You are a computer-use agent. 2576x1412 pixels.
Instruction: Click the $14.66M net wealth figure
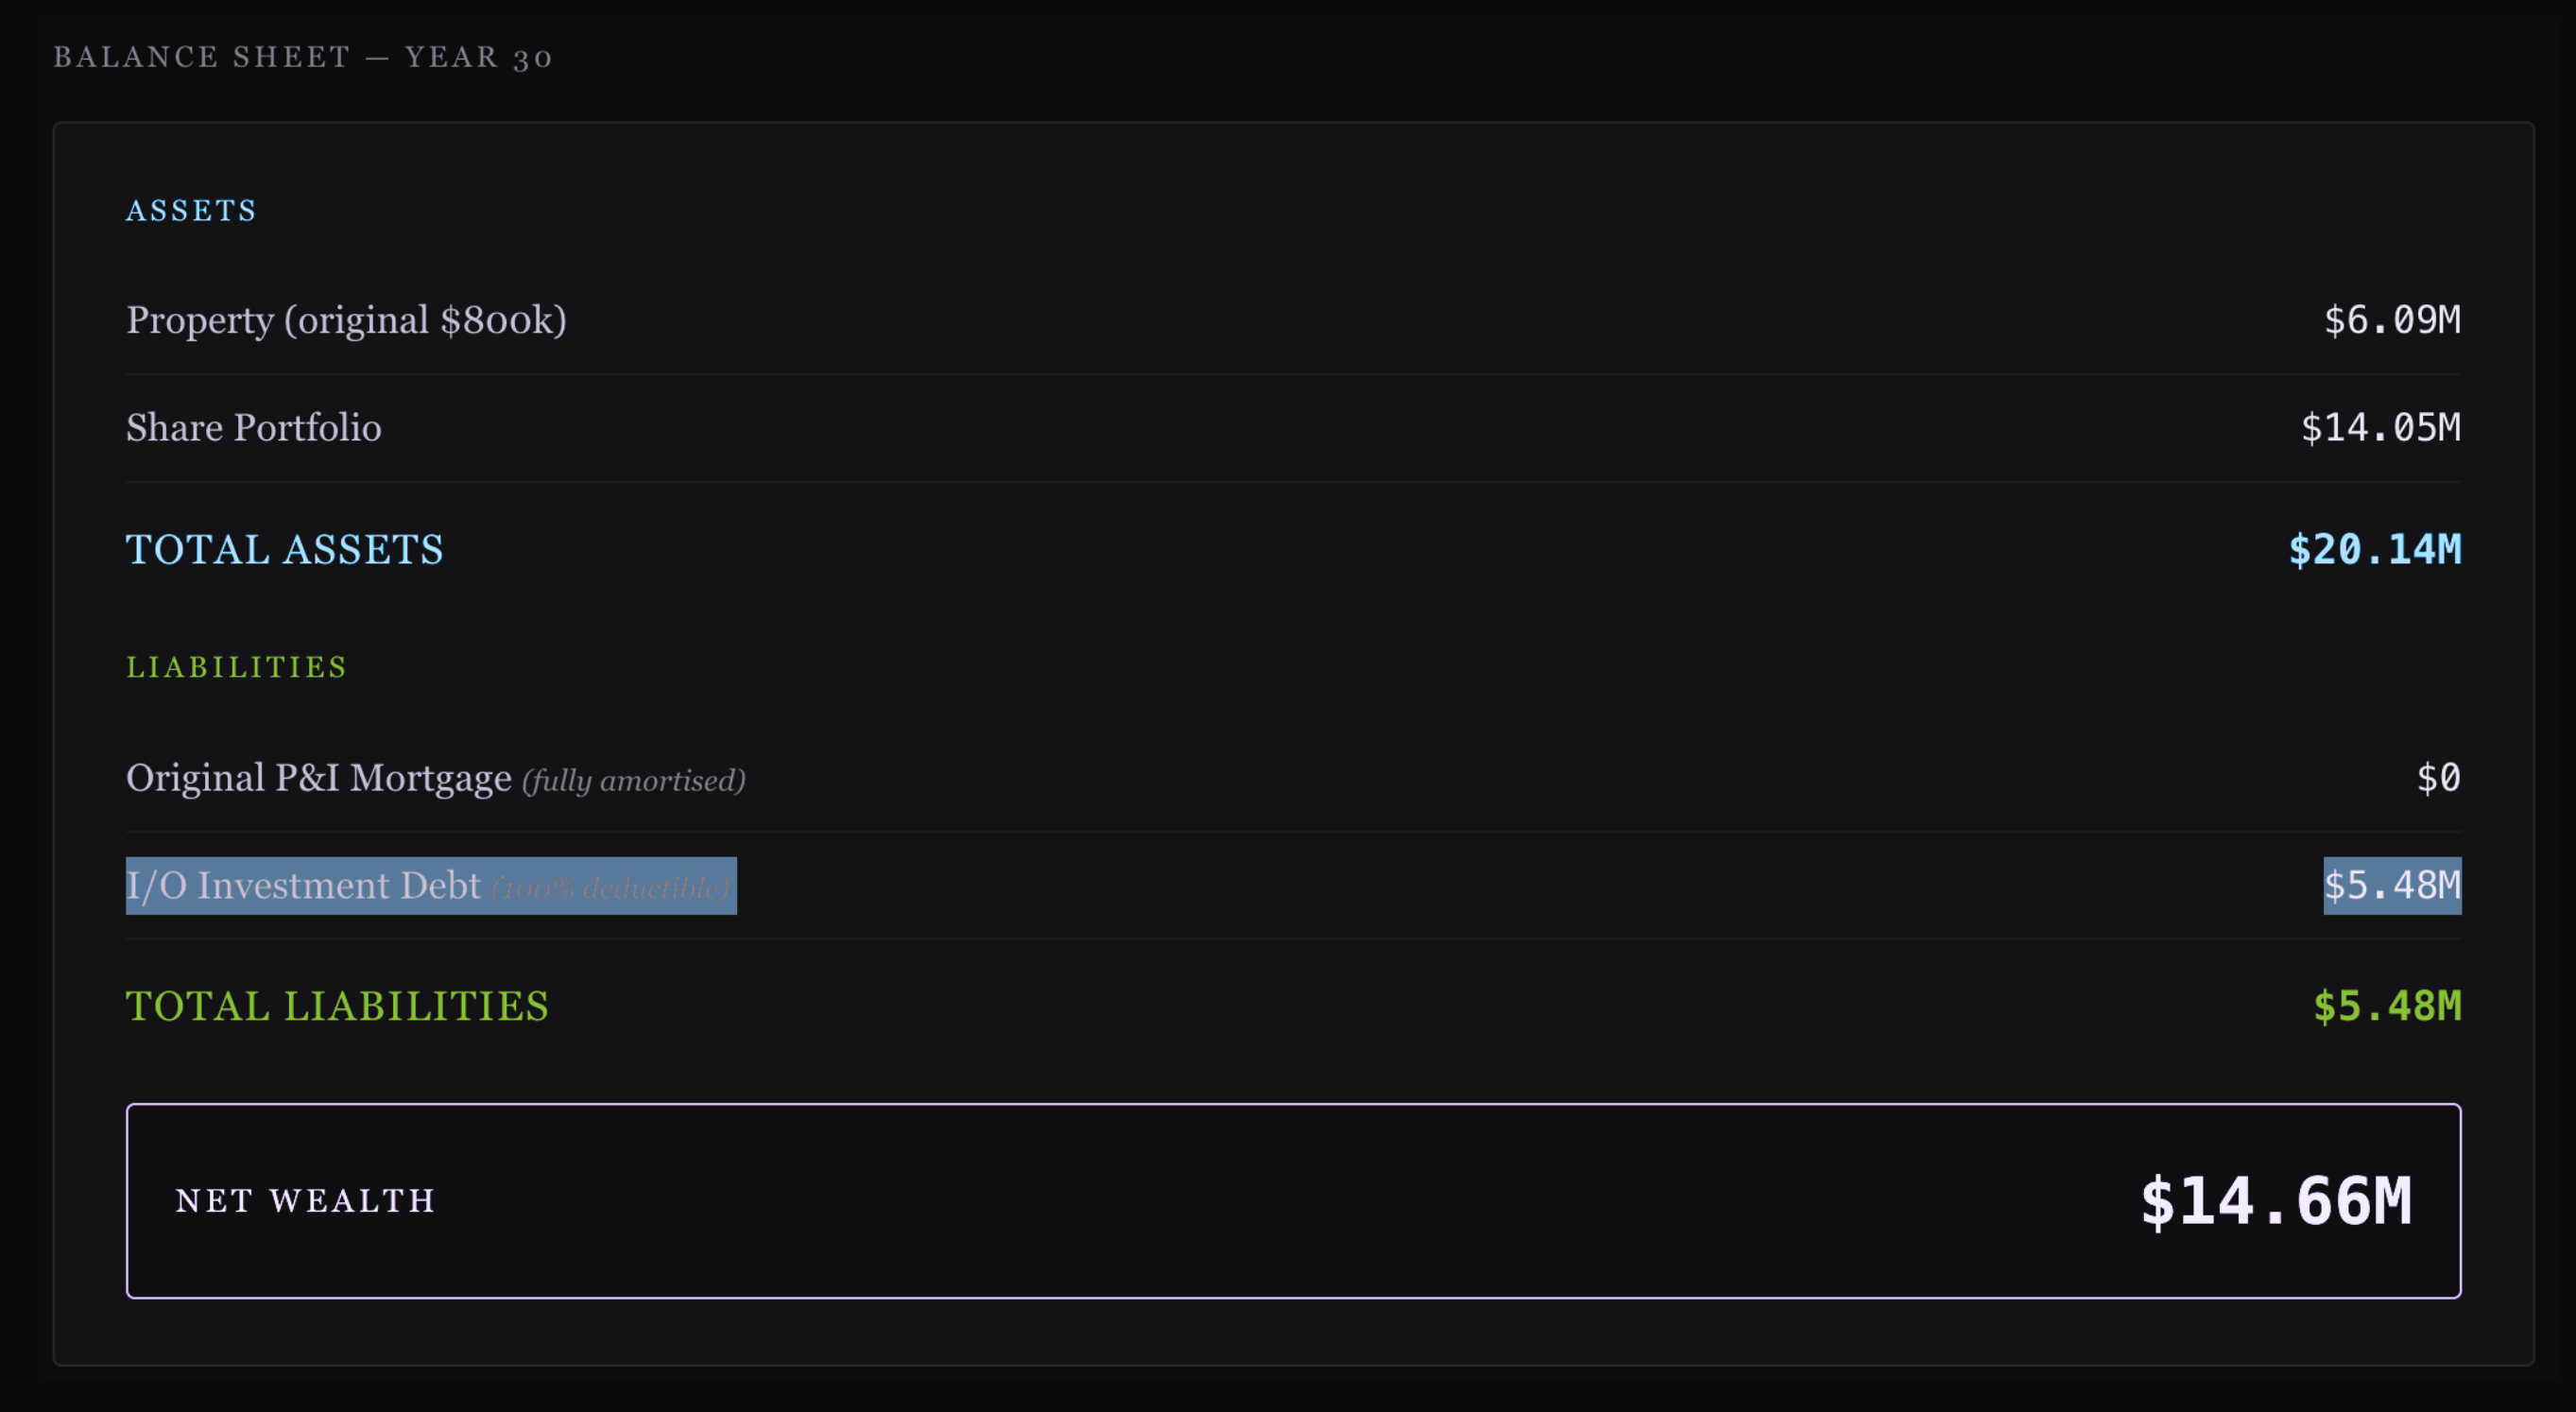click(2275, 1201)
